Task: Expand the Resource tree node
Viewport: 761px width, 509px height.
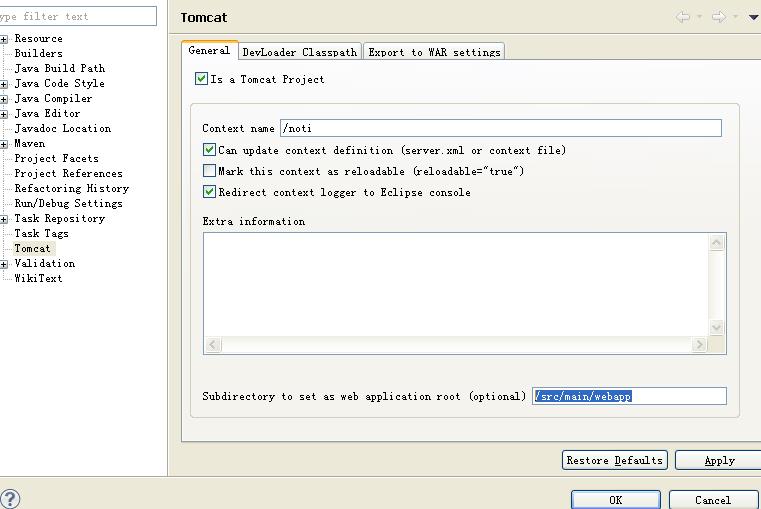Action: tap(5, 39)
